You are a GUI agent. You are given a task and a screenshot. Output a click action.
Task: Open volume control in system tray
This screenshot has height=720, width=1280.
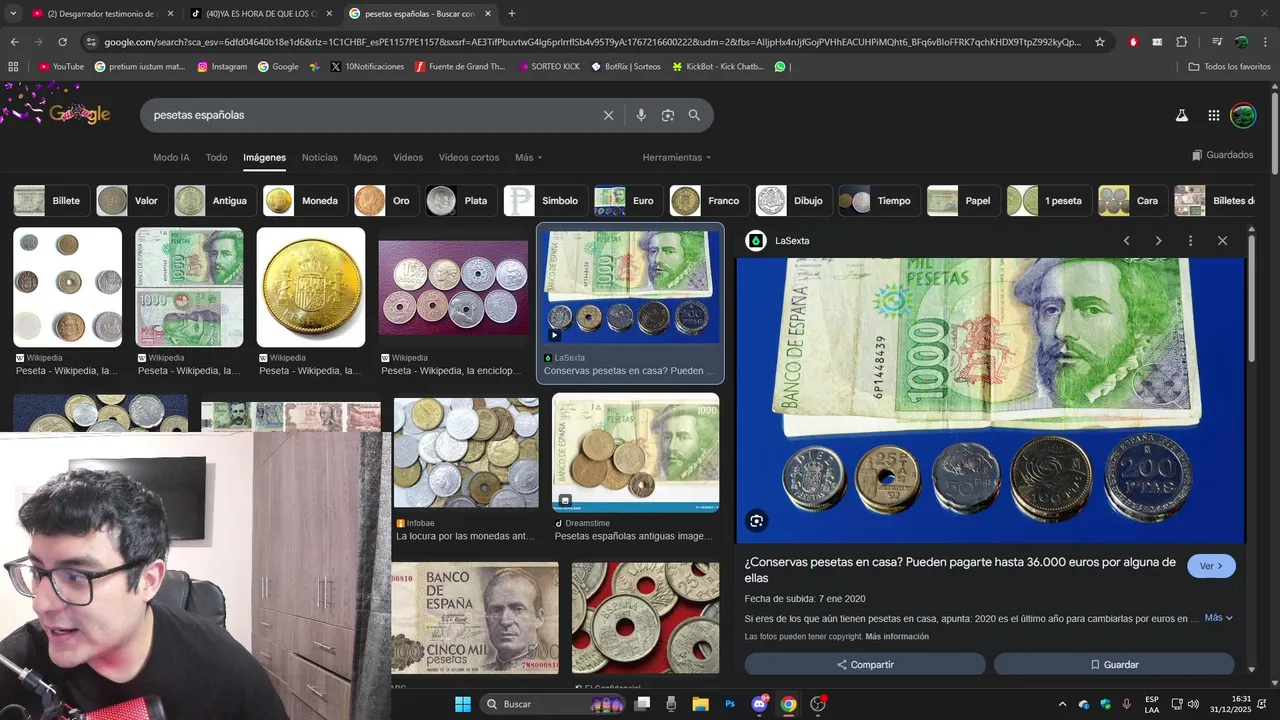click(x=1193, y=704)
